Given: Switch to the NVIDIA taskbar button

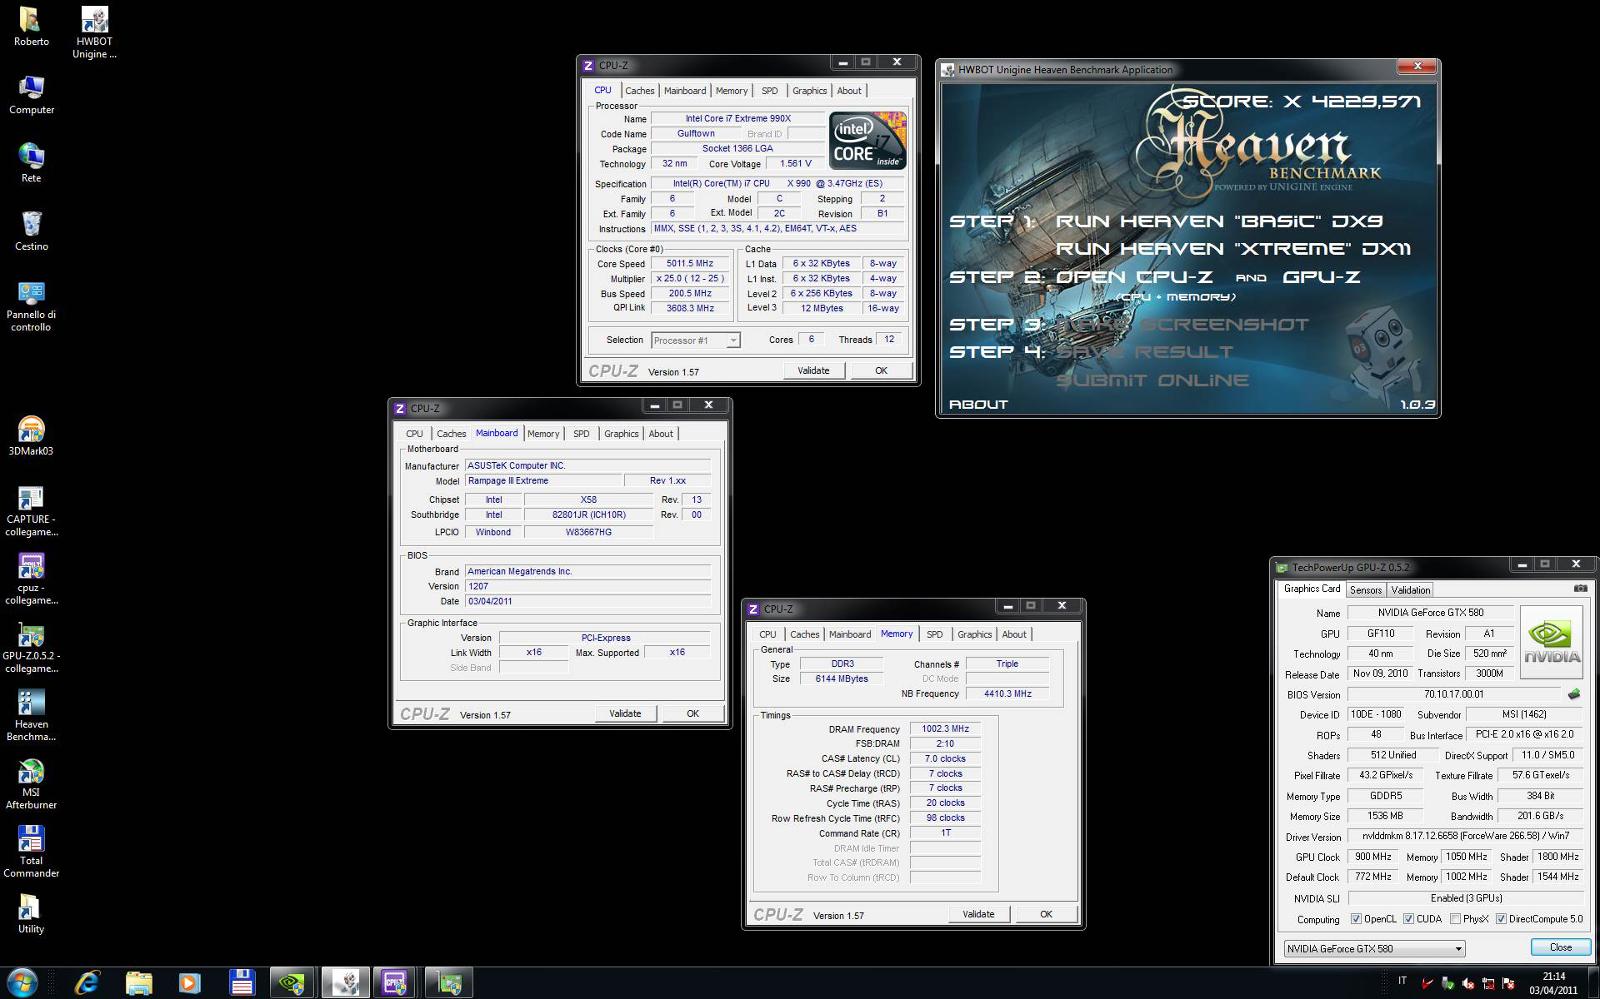Looking at the screenshot, I should pyautogui.click(x=292, y=982).
